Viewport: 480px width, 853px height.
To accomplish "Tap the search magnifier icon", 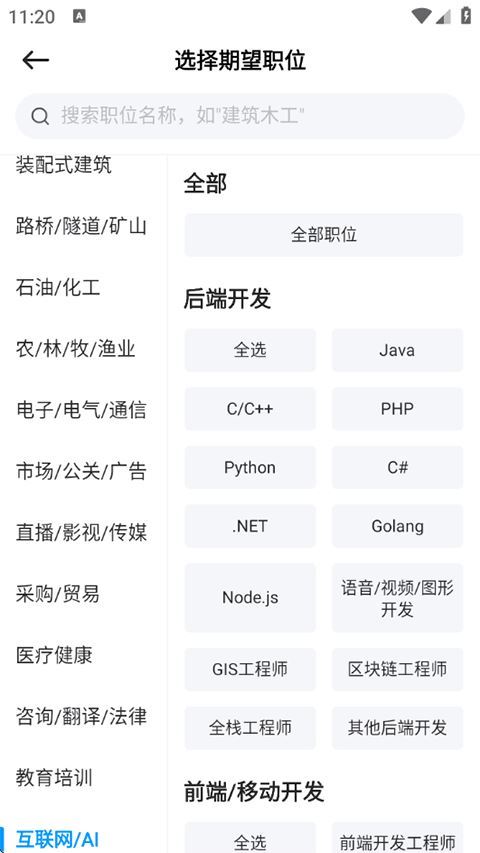I will point(40,116).
